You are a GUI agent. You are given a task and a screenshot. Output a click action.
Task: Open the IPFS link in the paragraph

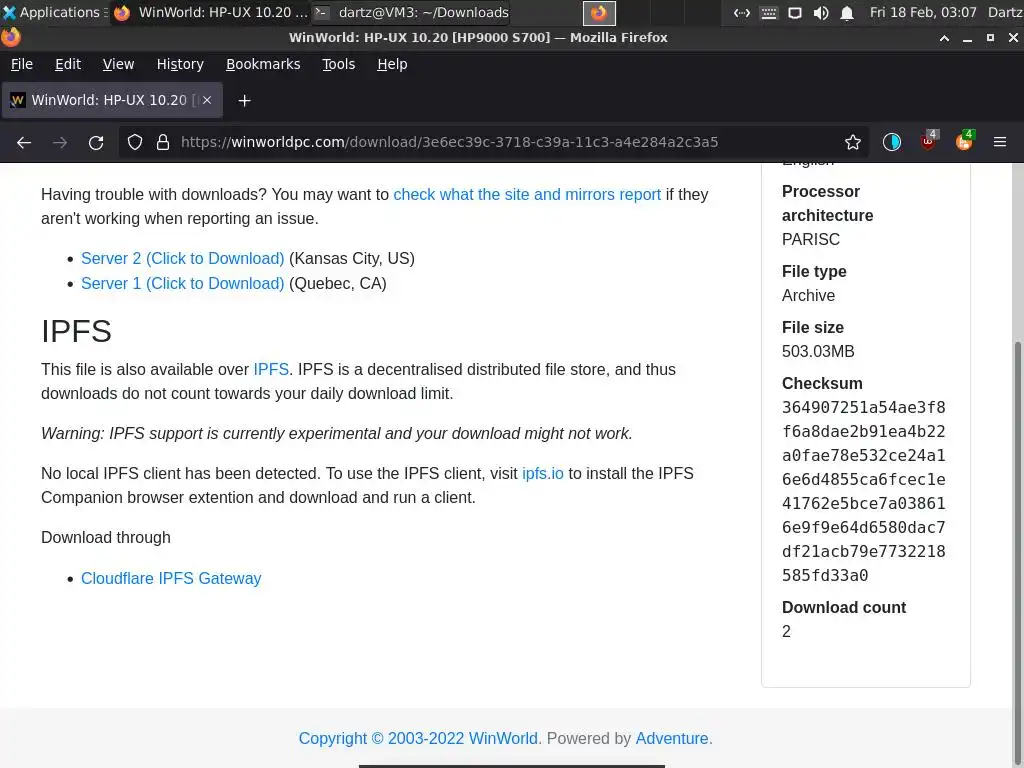pyautogui.click(x=271, y=370)
